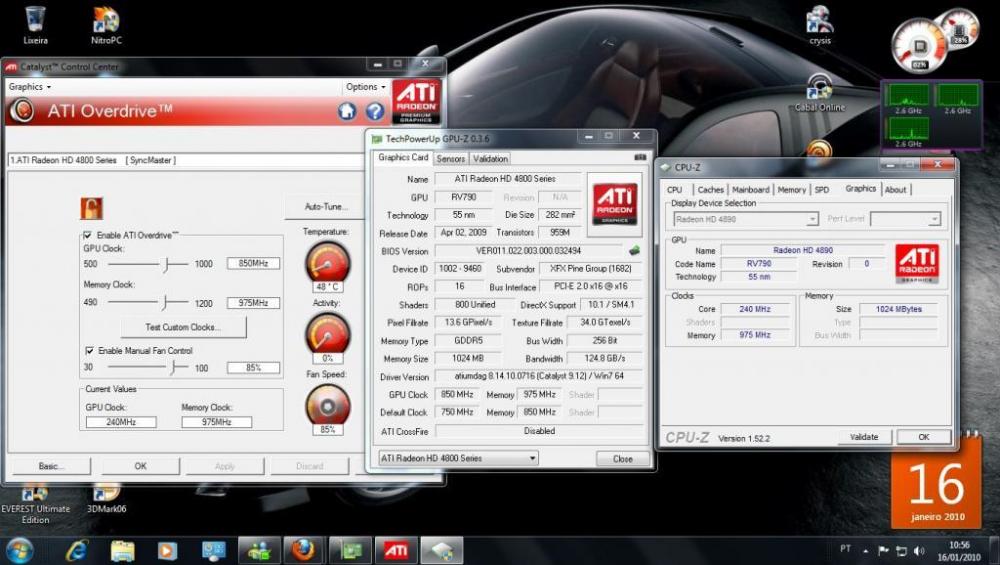Click the Memory Clock 975MHz value field

[253, 302]
